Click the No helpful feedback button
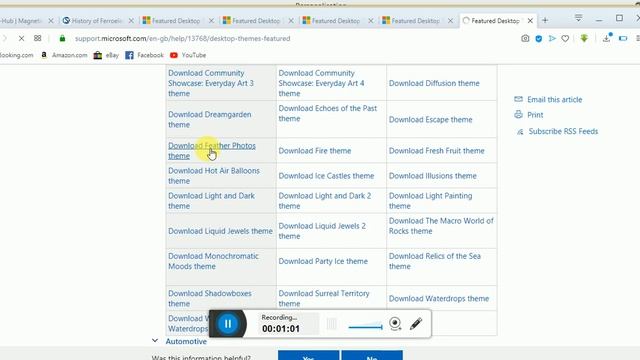This screenshot has height=360, width=640. 372,355
